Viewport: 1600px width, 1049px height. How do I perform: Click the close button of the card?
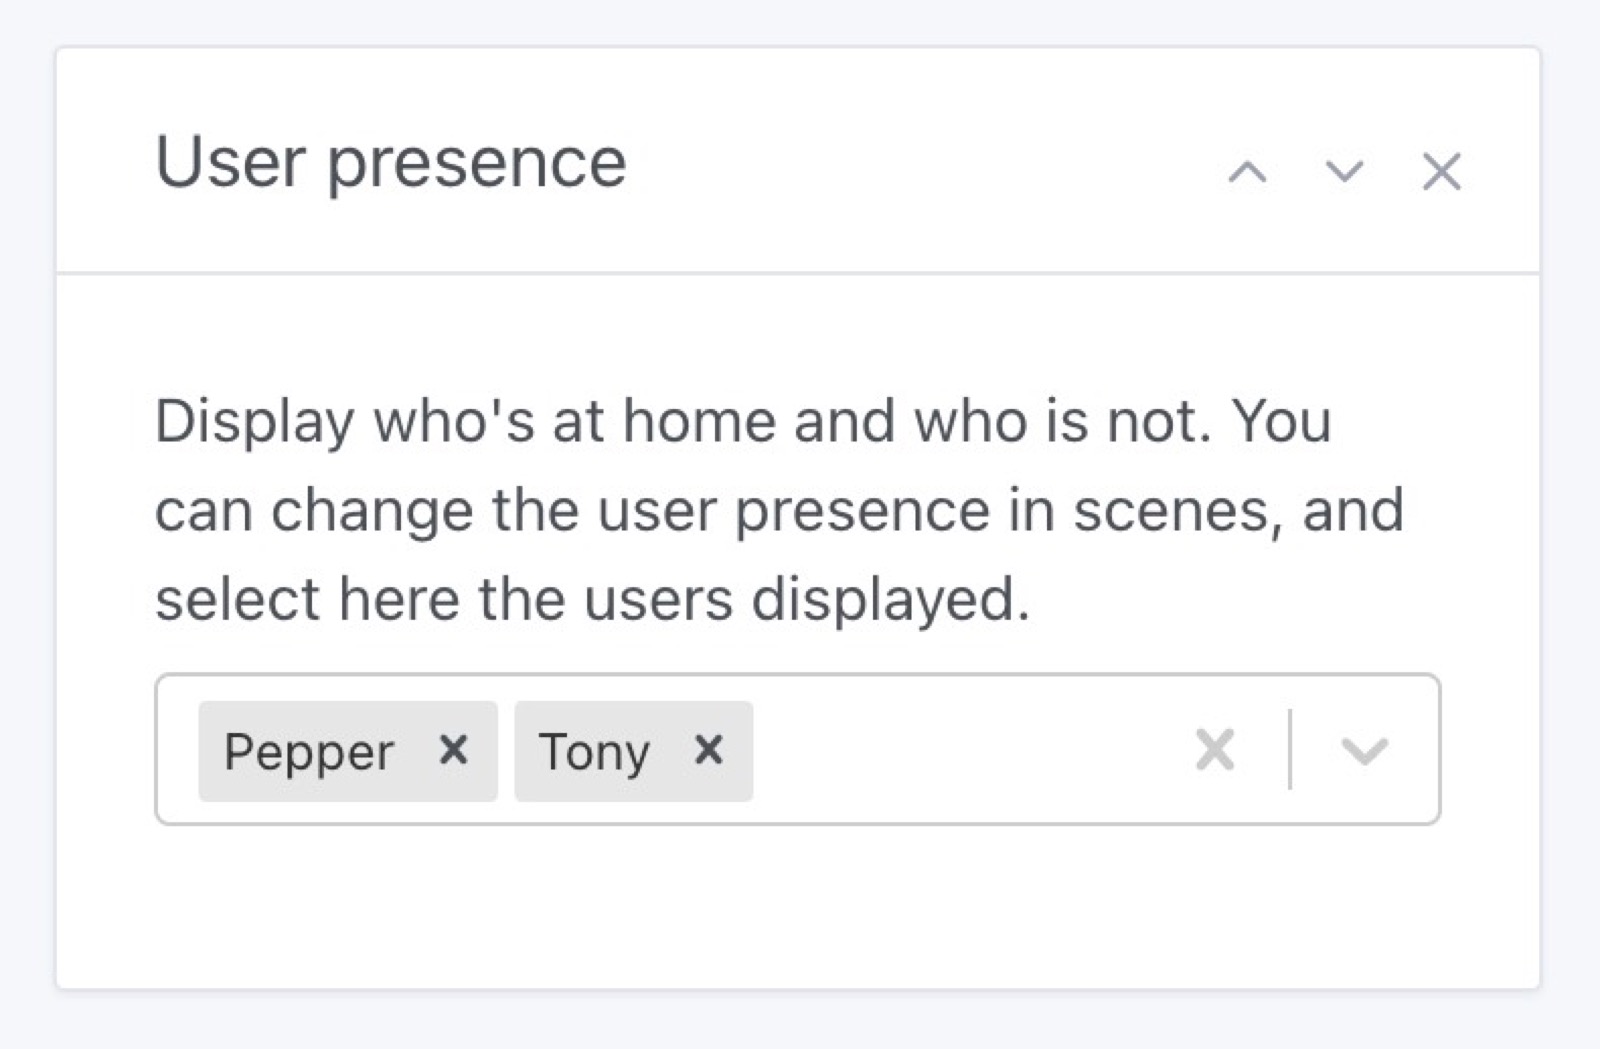coord(1440,172)
